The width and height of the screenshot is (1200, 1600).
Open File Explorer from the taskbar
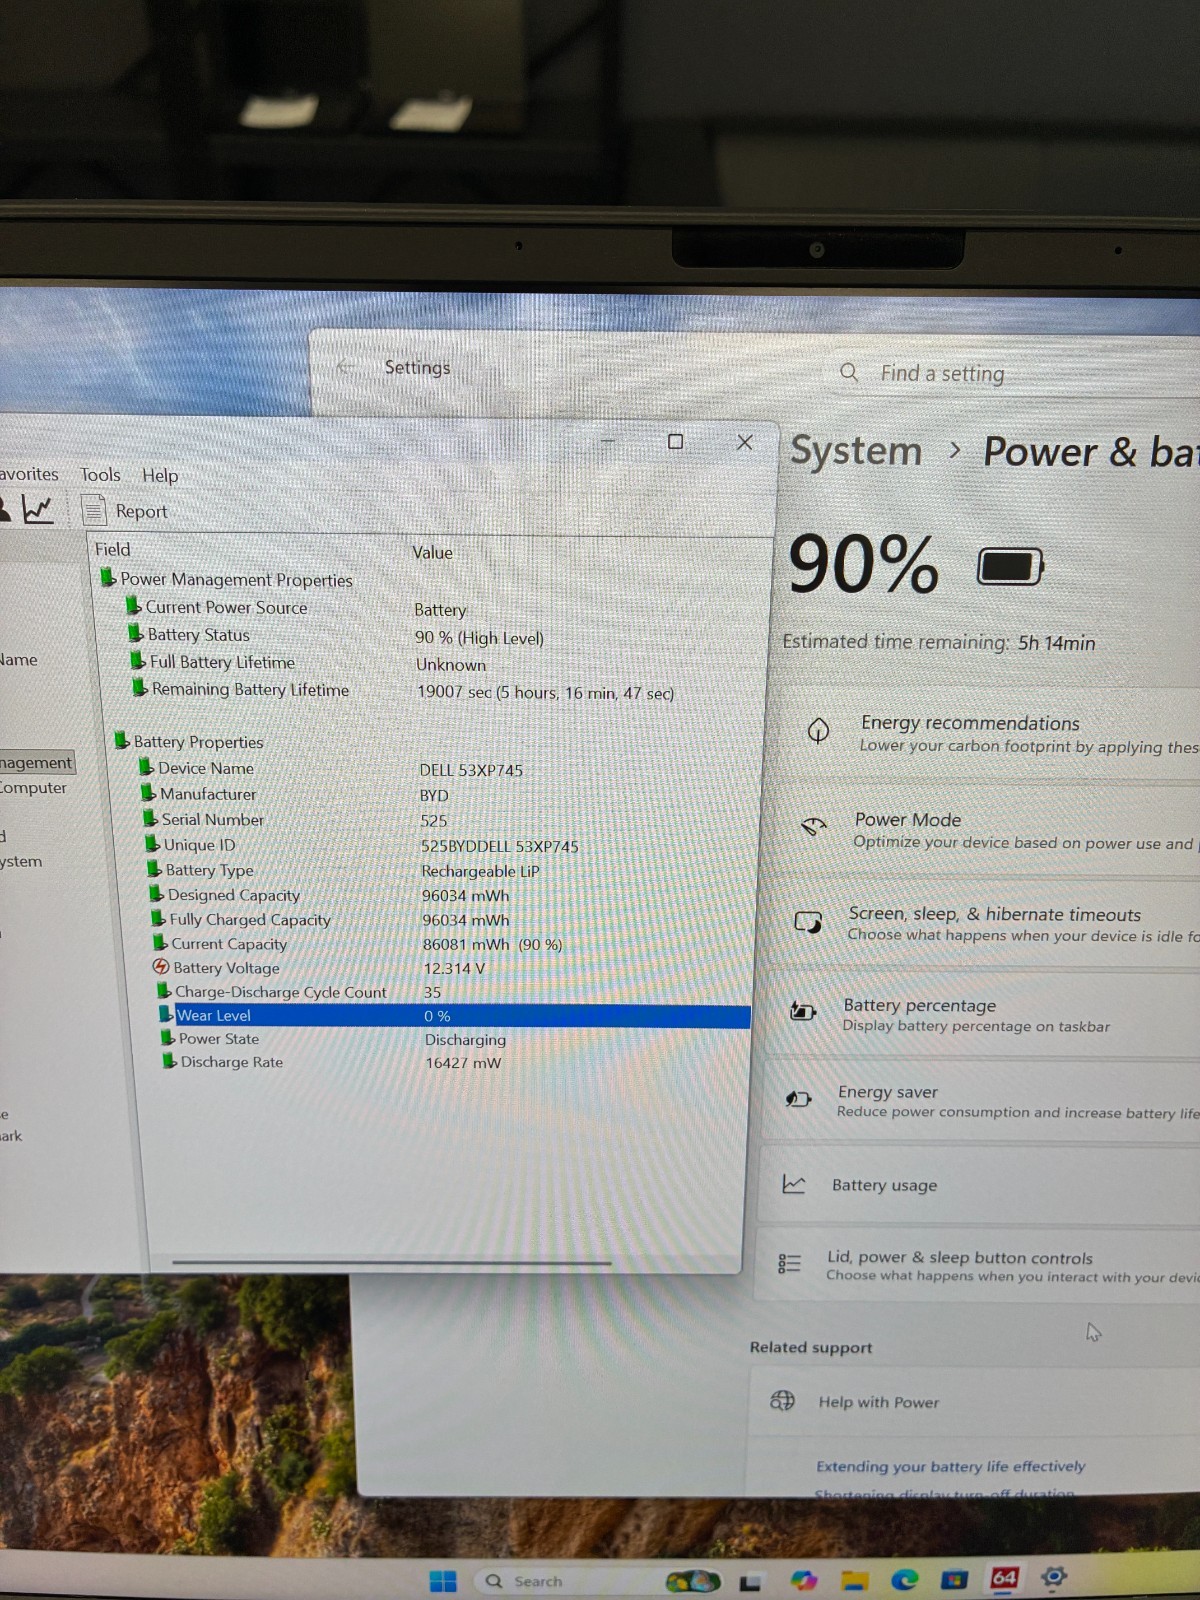point(854,1580)
